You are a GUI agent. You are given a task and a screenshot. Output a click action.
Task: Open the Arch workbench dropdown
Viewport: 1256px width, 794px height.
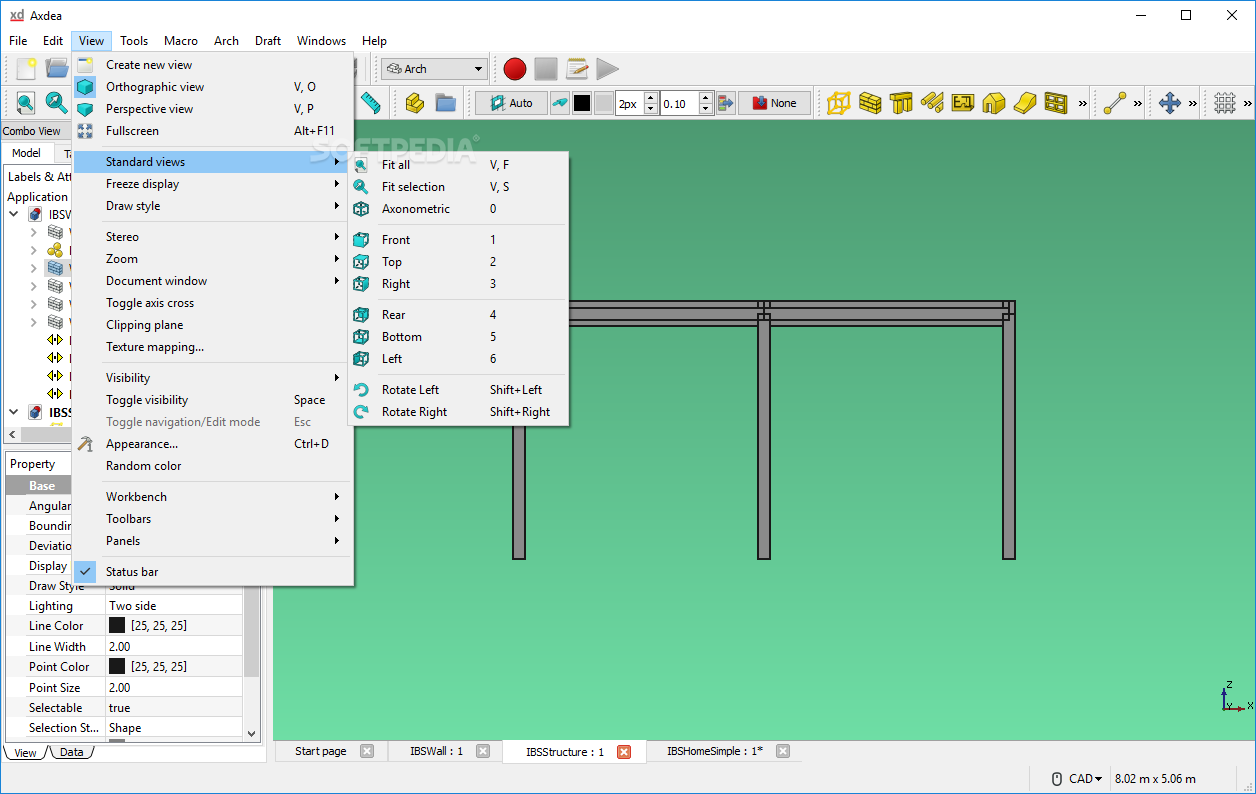pos(433,69)
